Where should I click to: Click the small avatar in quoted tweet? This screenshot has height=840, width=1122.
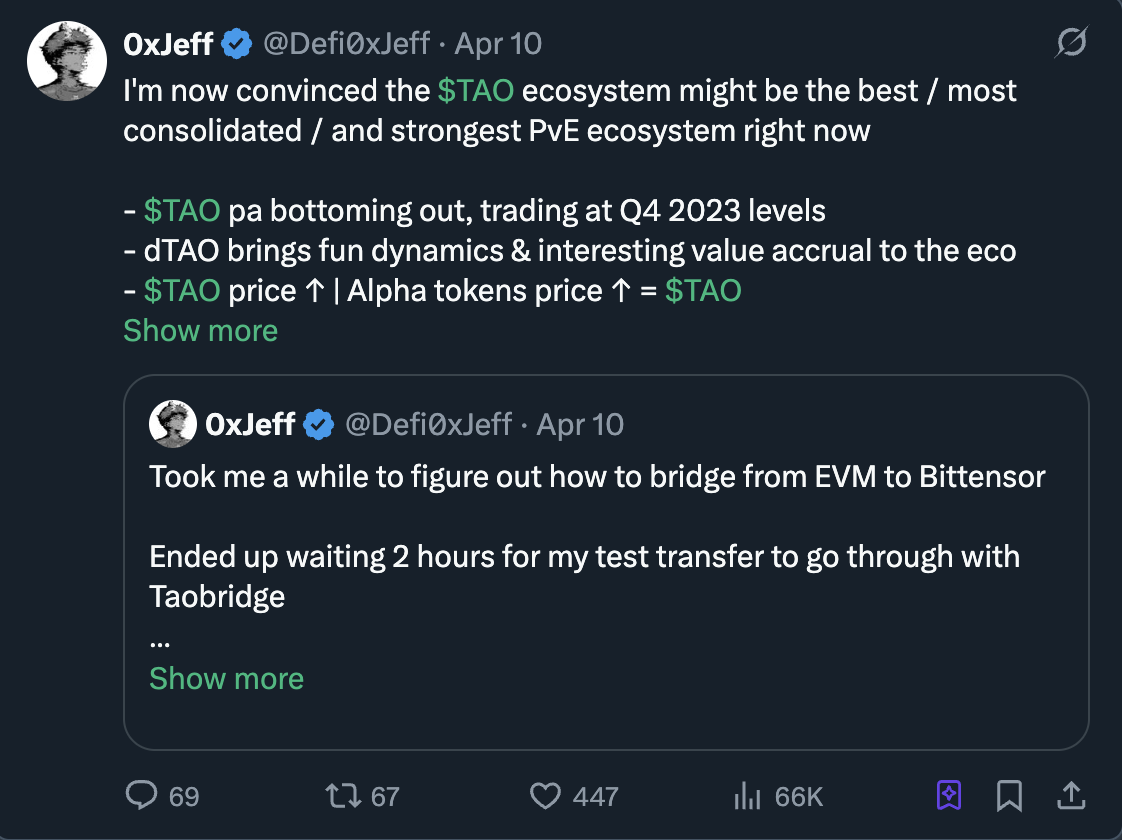click(x=172, y=424)
